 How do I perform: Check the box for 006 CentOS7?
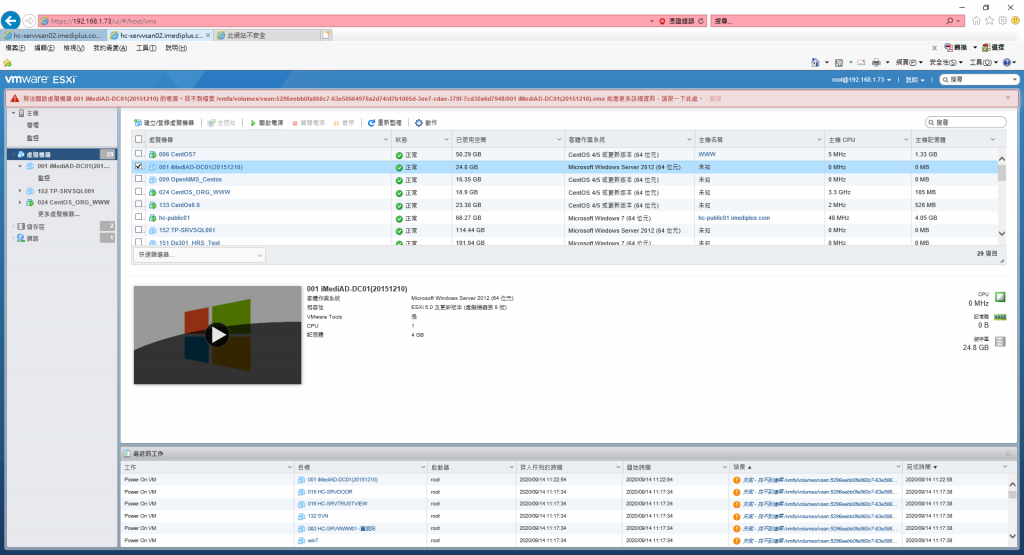pos(138,154)
